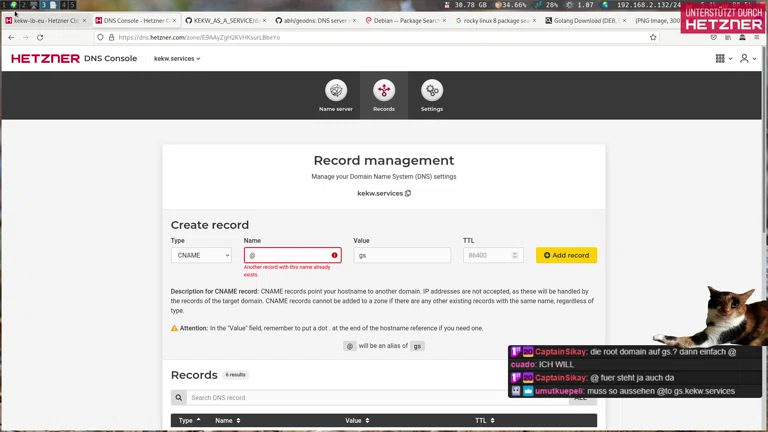This screenshot has height=432, width=768.
Task: Click the TTL input field
Action: (493, 255)
